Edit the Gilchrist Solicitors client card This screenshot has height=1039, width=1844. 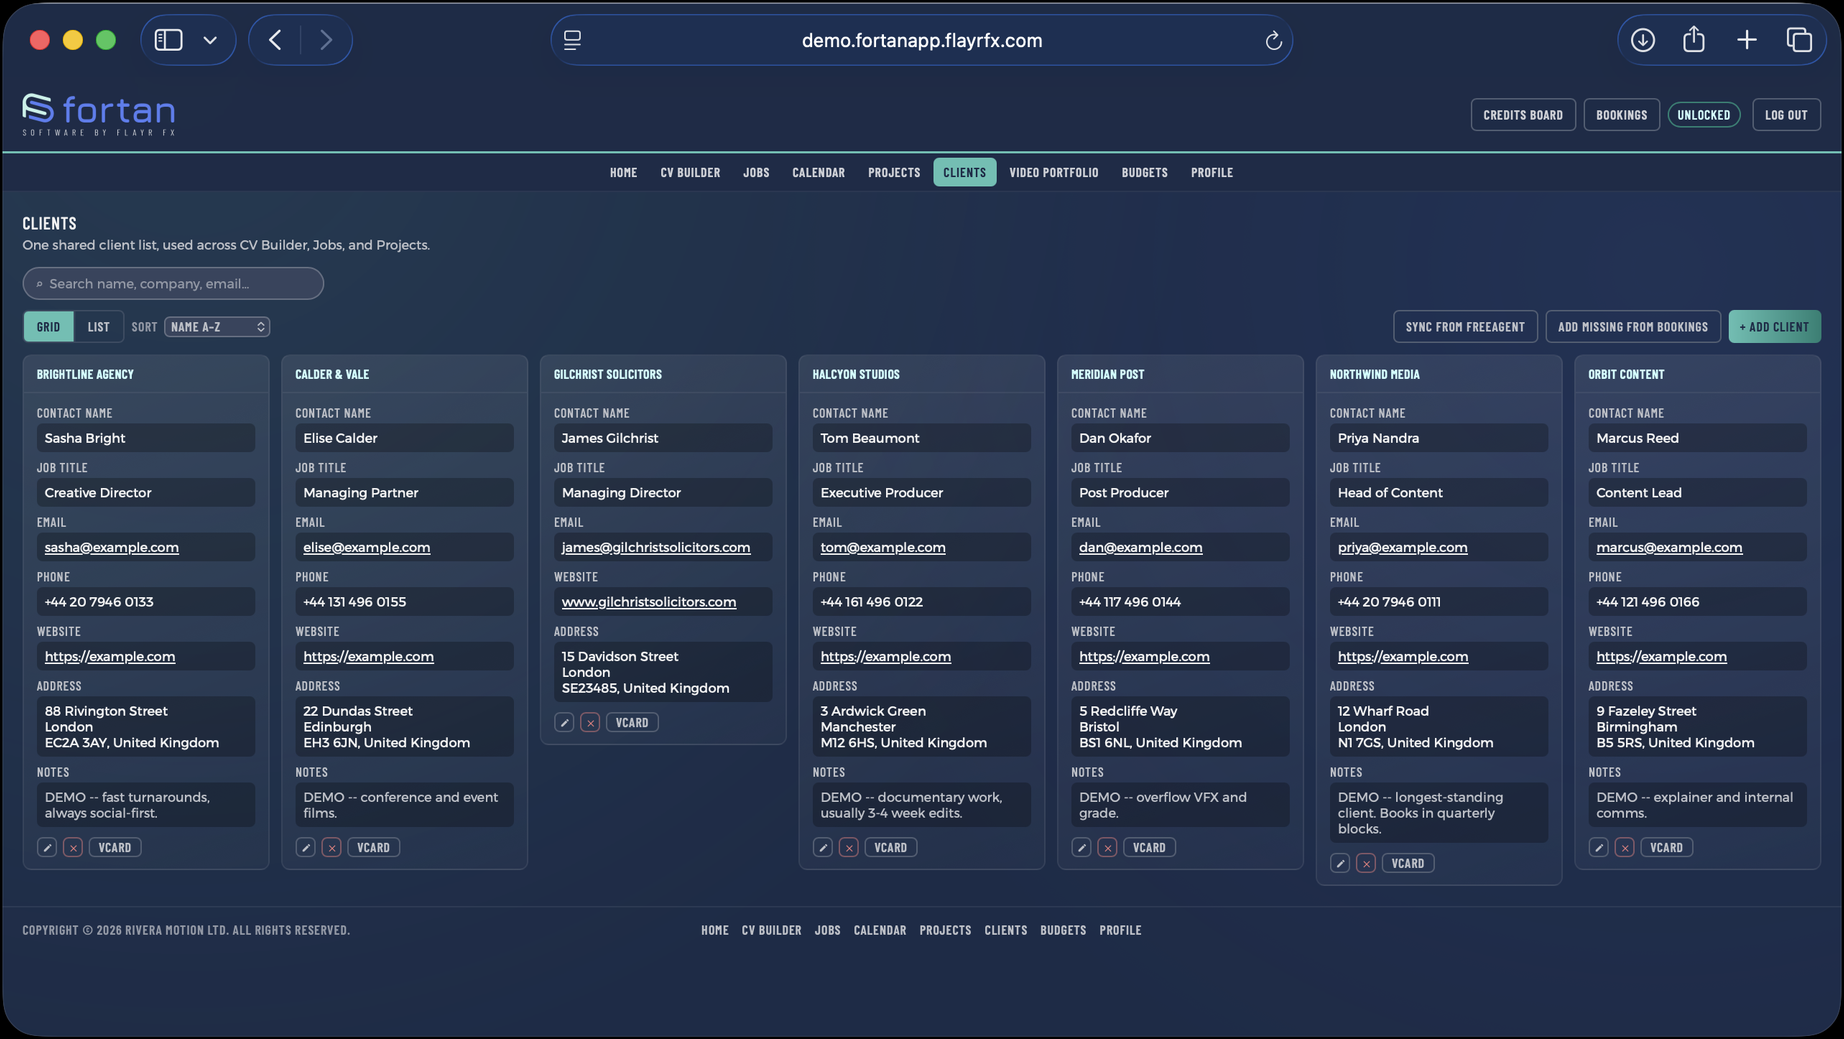[x=564, y=722]
